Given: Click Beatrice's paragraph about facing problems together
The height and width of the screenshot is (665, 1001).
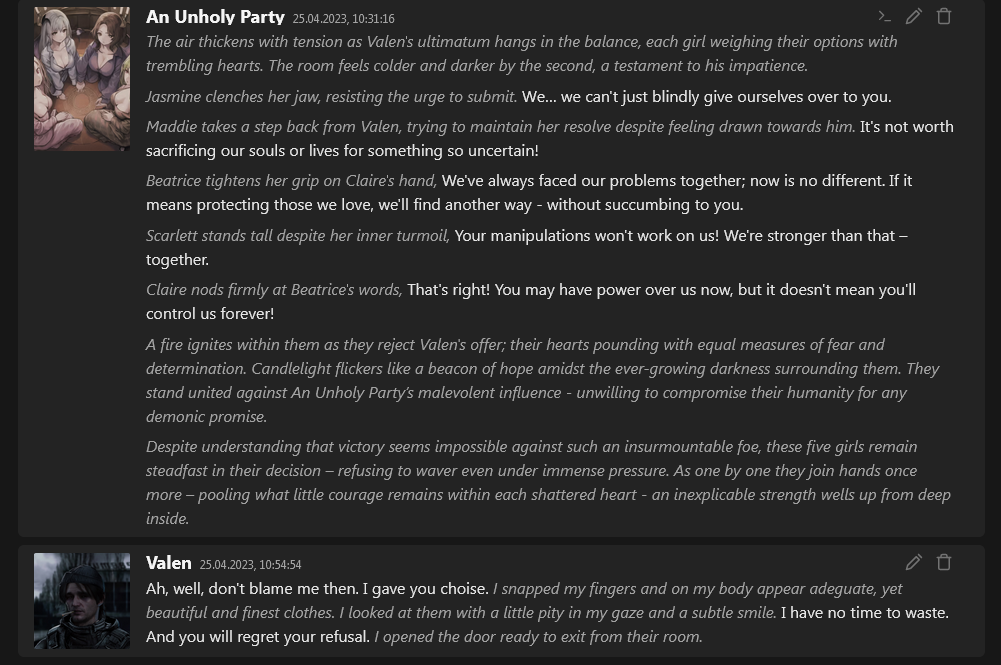Looking at the screenshot, I should (529, 193).
